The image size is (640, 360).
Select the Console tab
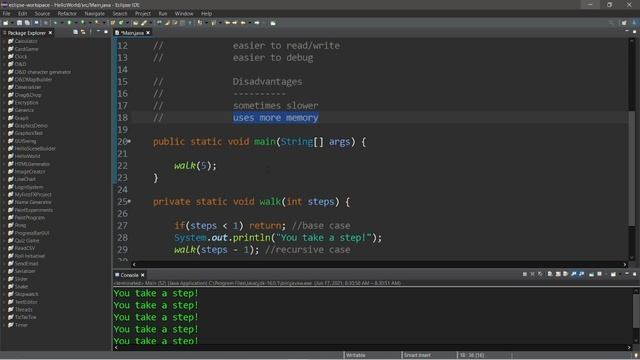(129, 275)
